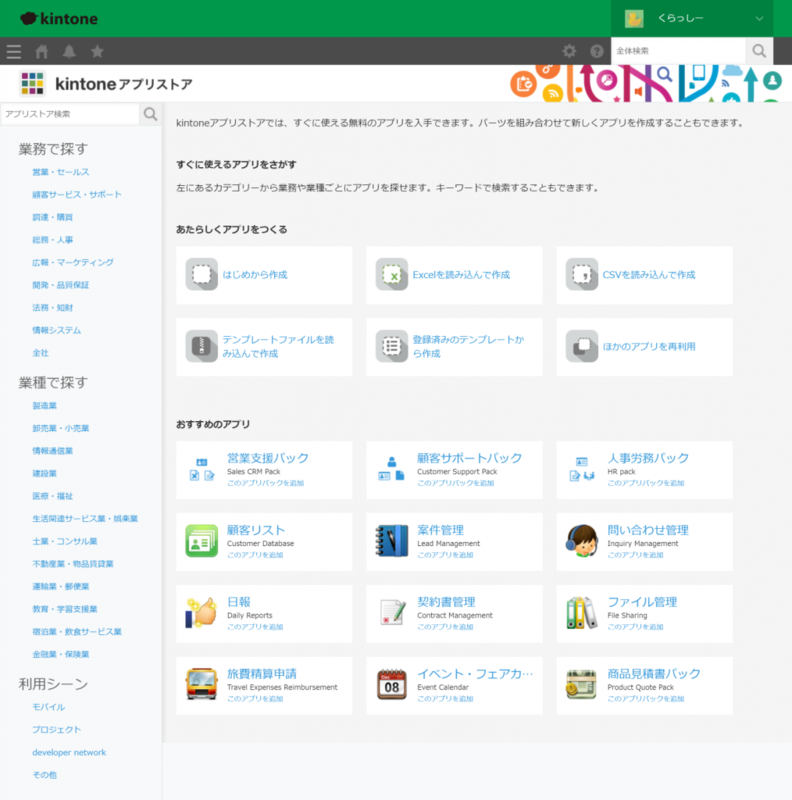Viewport: 792px width, 800px height.
Task: Open the favorites star icon
Action: (97, 52)
